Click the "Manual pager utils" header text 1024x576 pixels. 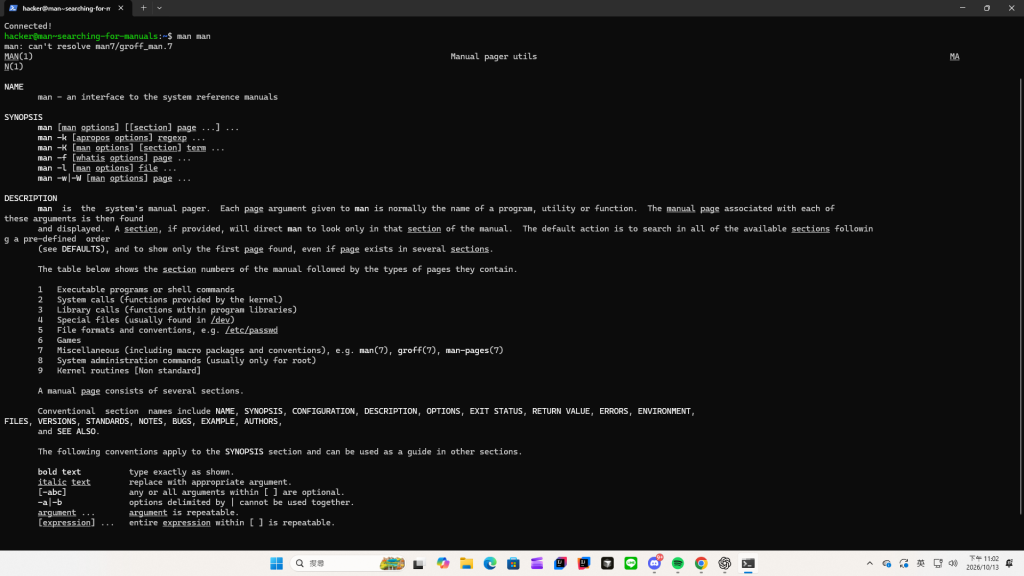click(494, 57)
